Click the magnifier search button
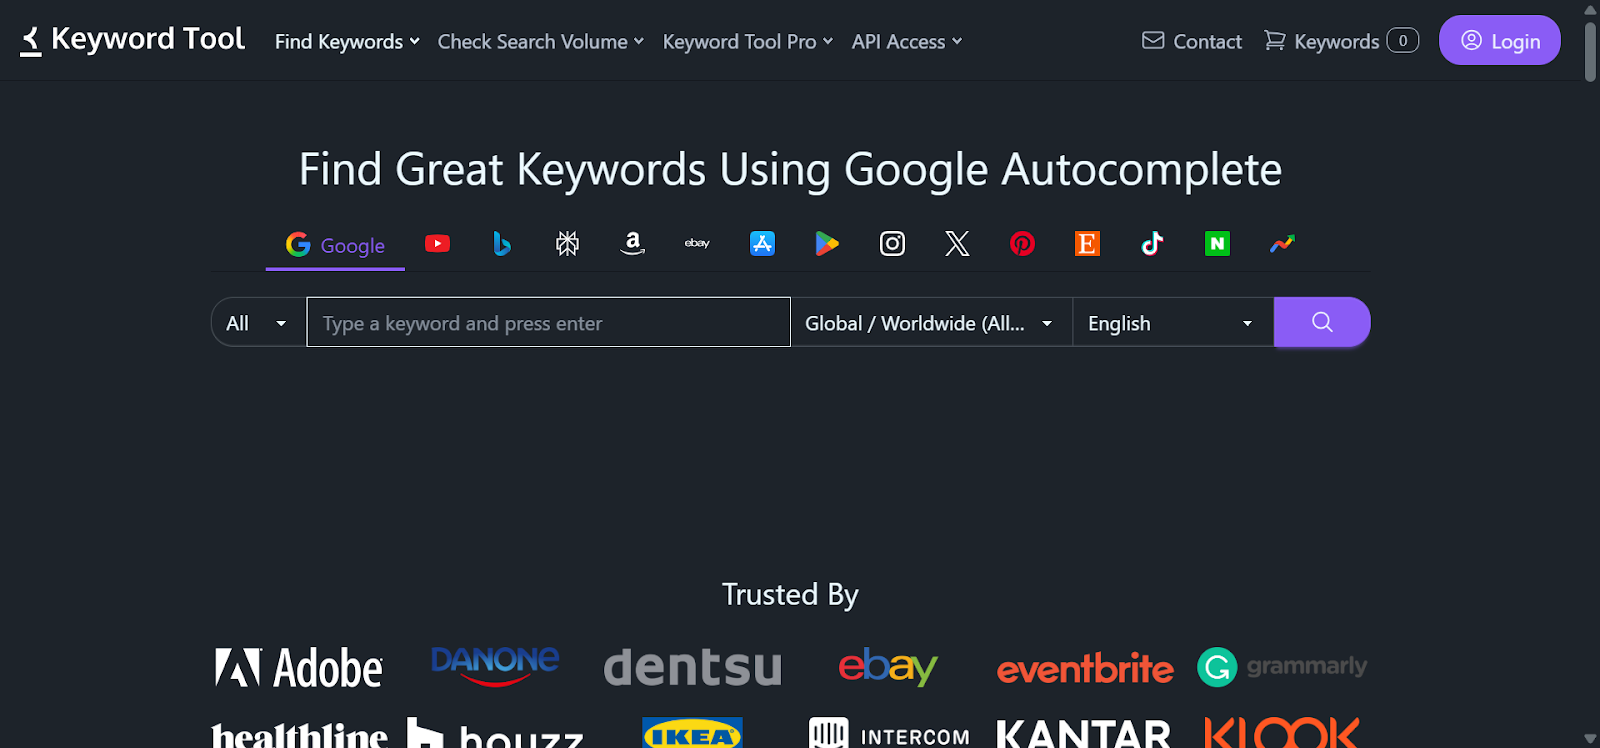The image size is (1600, 748). pos(1322,322)
